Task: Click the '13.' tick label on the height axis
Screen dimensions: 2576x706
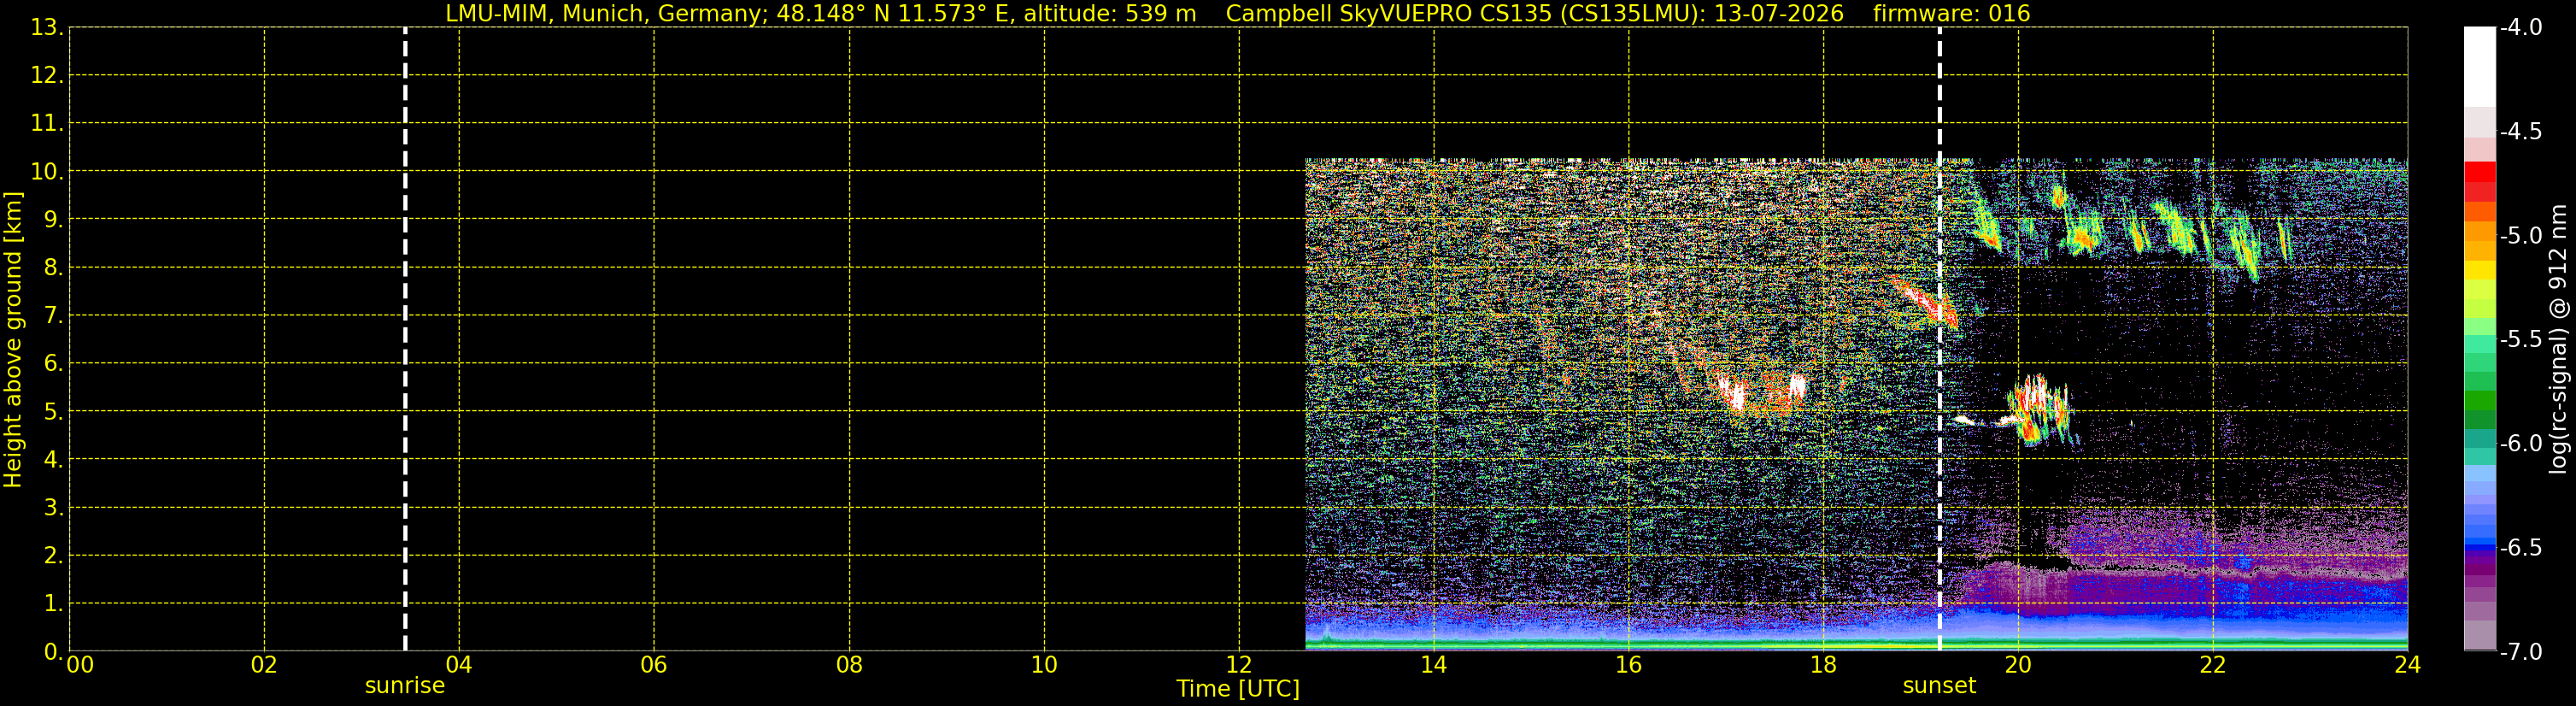Action: 46,28
